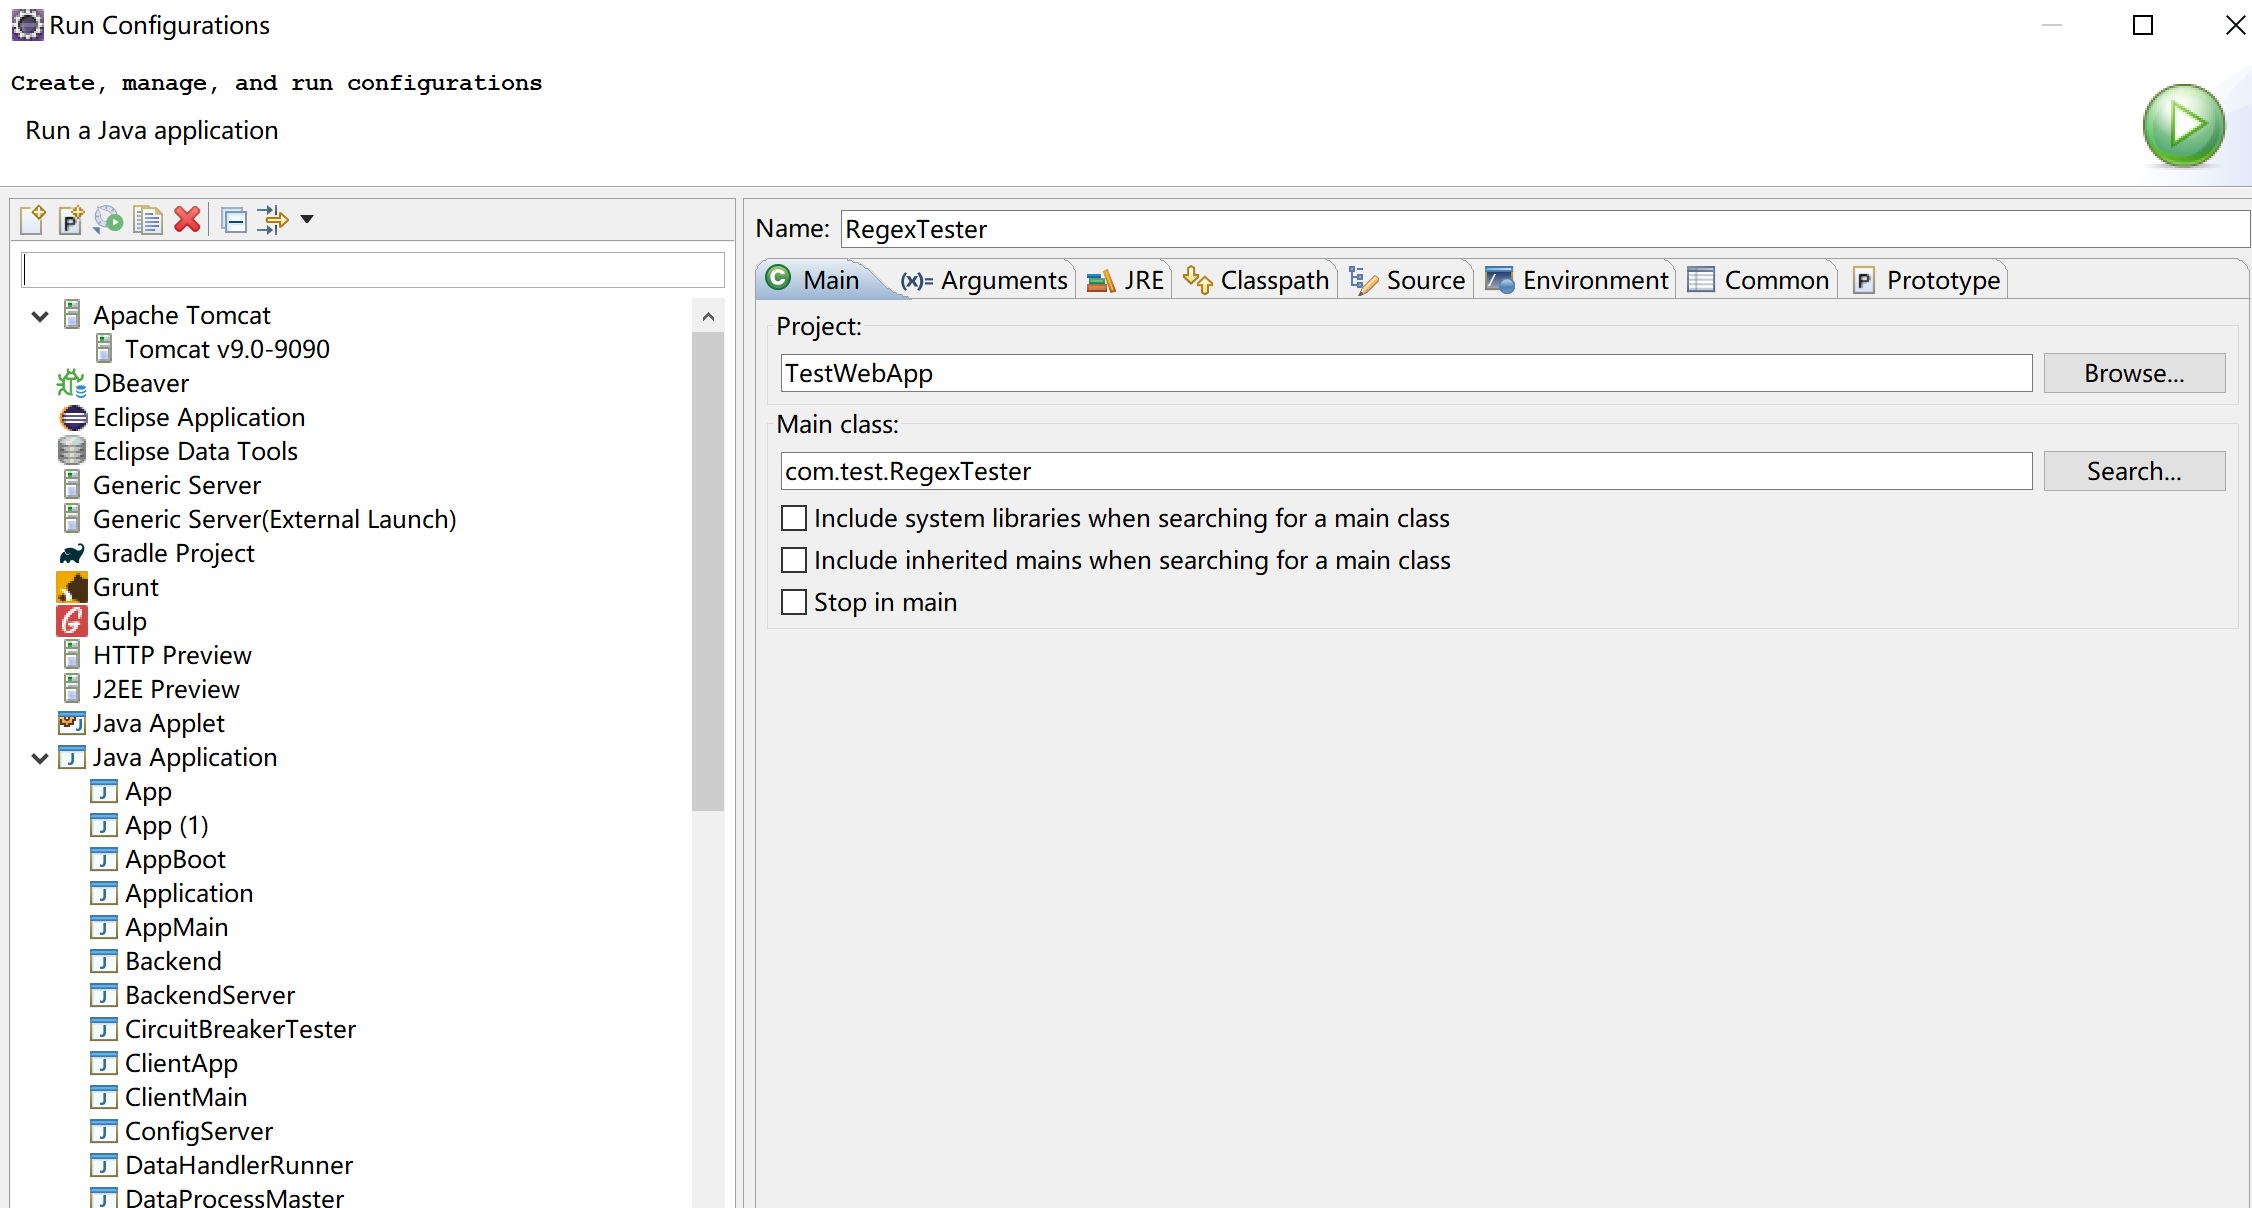Select the DBeaver configuration type
This screenshot has width=2252, height=1208.
click(x=141, y=384)
